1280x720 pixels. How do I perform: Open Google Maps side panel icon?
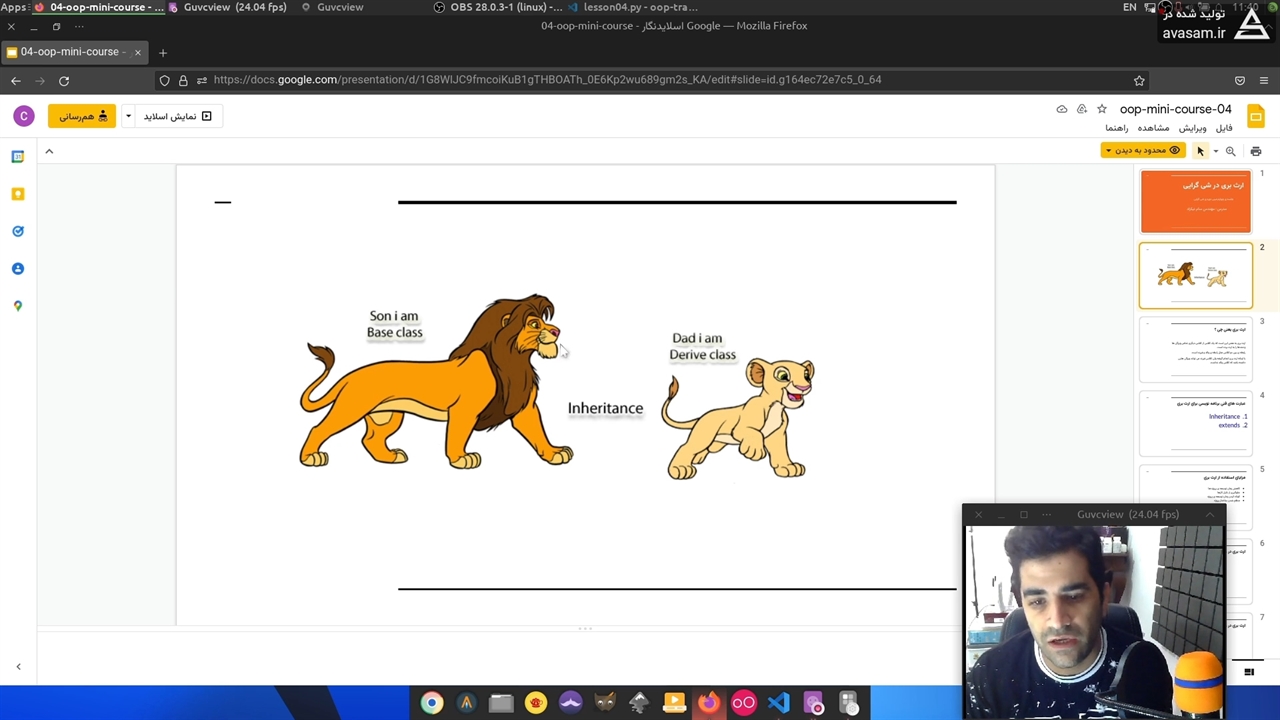(x=18, y=306)
